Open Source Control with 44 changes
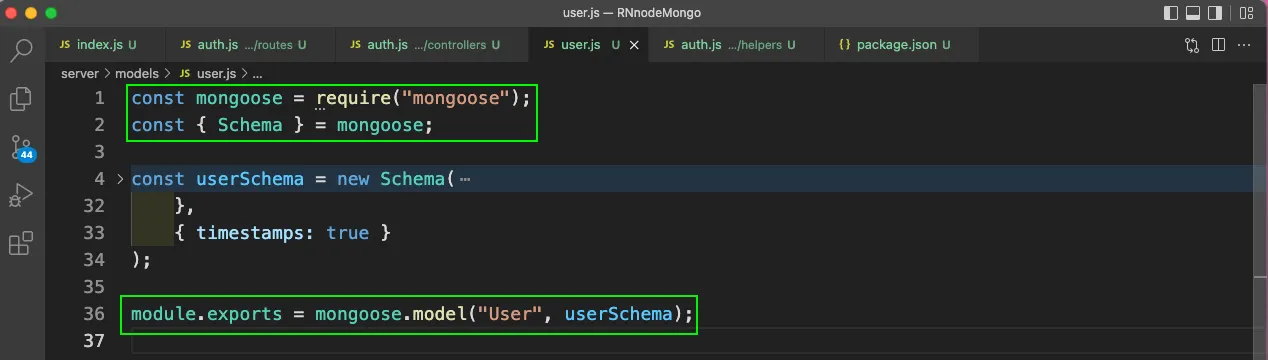The image size is (1268, 360). tap(21, 148)
